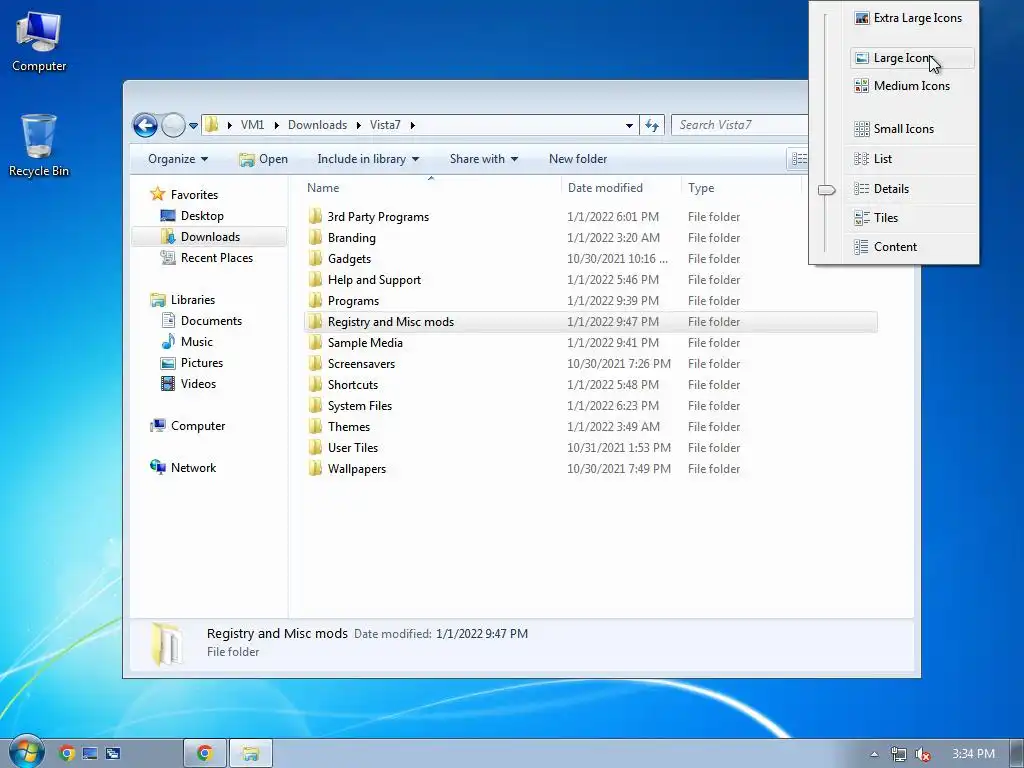Viewport: 1024px width, 768px height.
Task: Open Share with dropdown
Action: click(483, 159)
